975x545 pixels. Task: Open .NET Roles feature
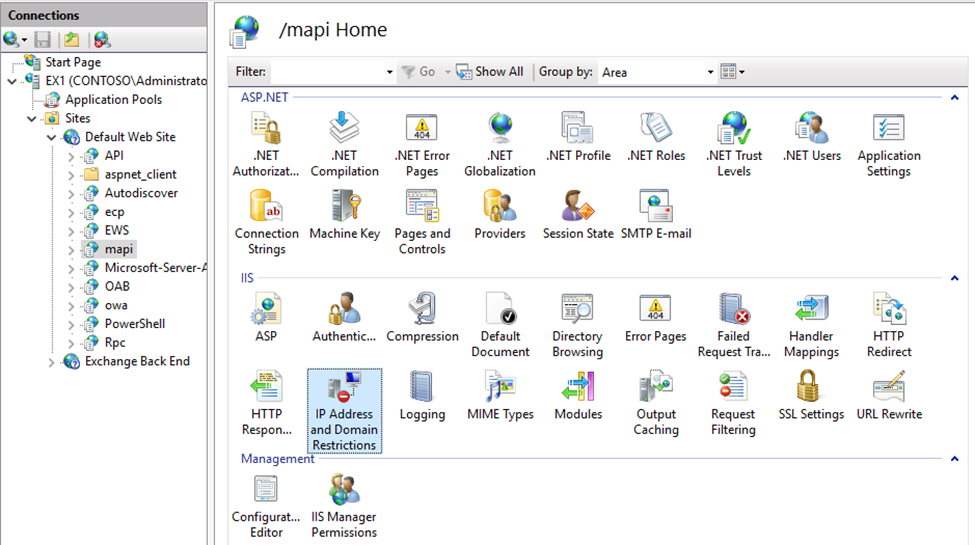pos(656,137)
